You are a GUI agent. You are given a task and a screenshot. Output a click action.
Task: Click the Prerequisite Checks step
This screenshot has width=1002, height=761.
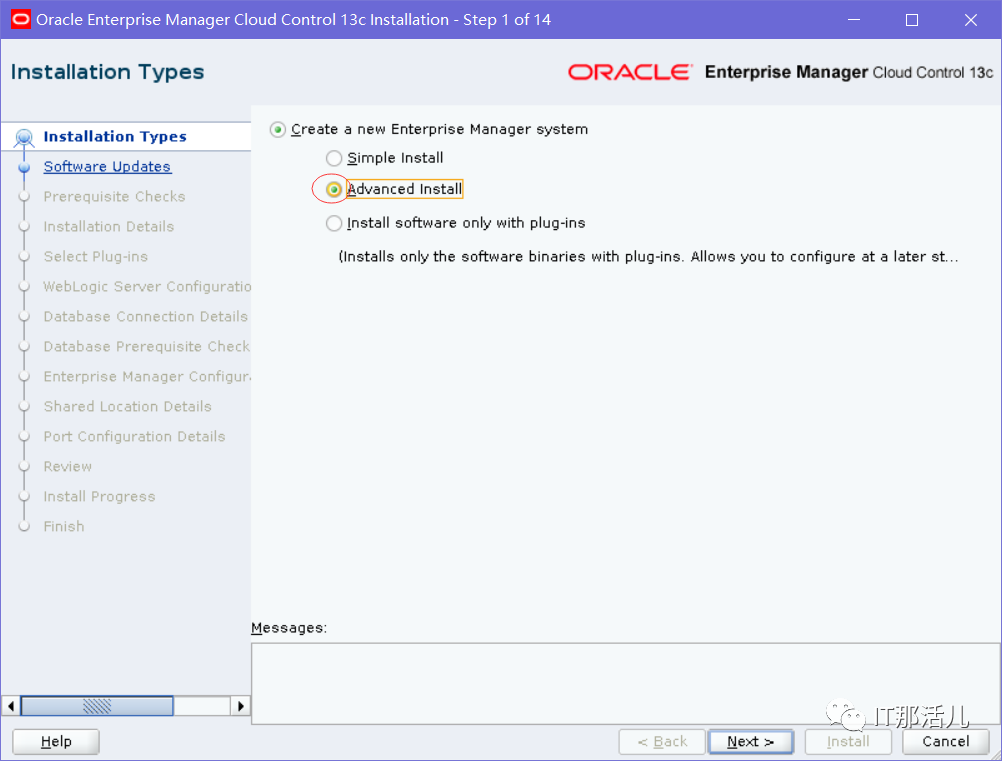tap(114, 197)
